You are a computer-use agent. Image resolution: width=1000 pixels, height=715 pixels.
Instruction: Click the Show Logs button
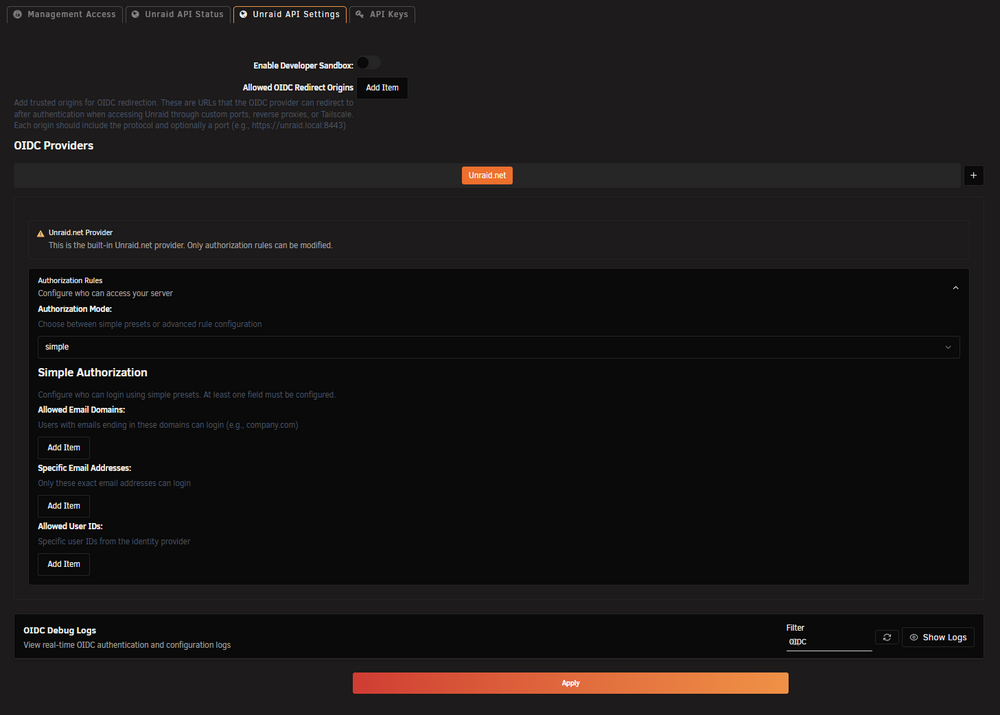[938, 637]
